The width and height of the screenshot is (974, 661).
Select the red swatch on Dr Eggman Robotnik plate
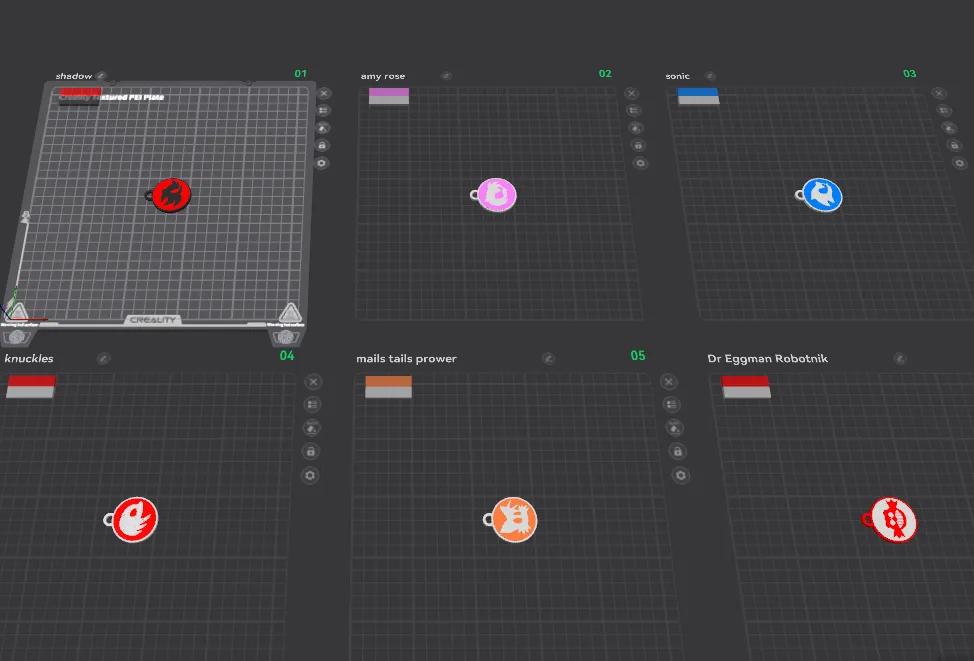tap(745, 381)
